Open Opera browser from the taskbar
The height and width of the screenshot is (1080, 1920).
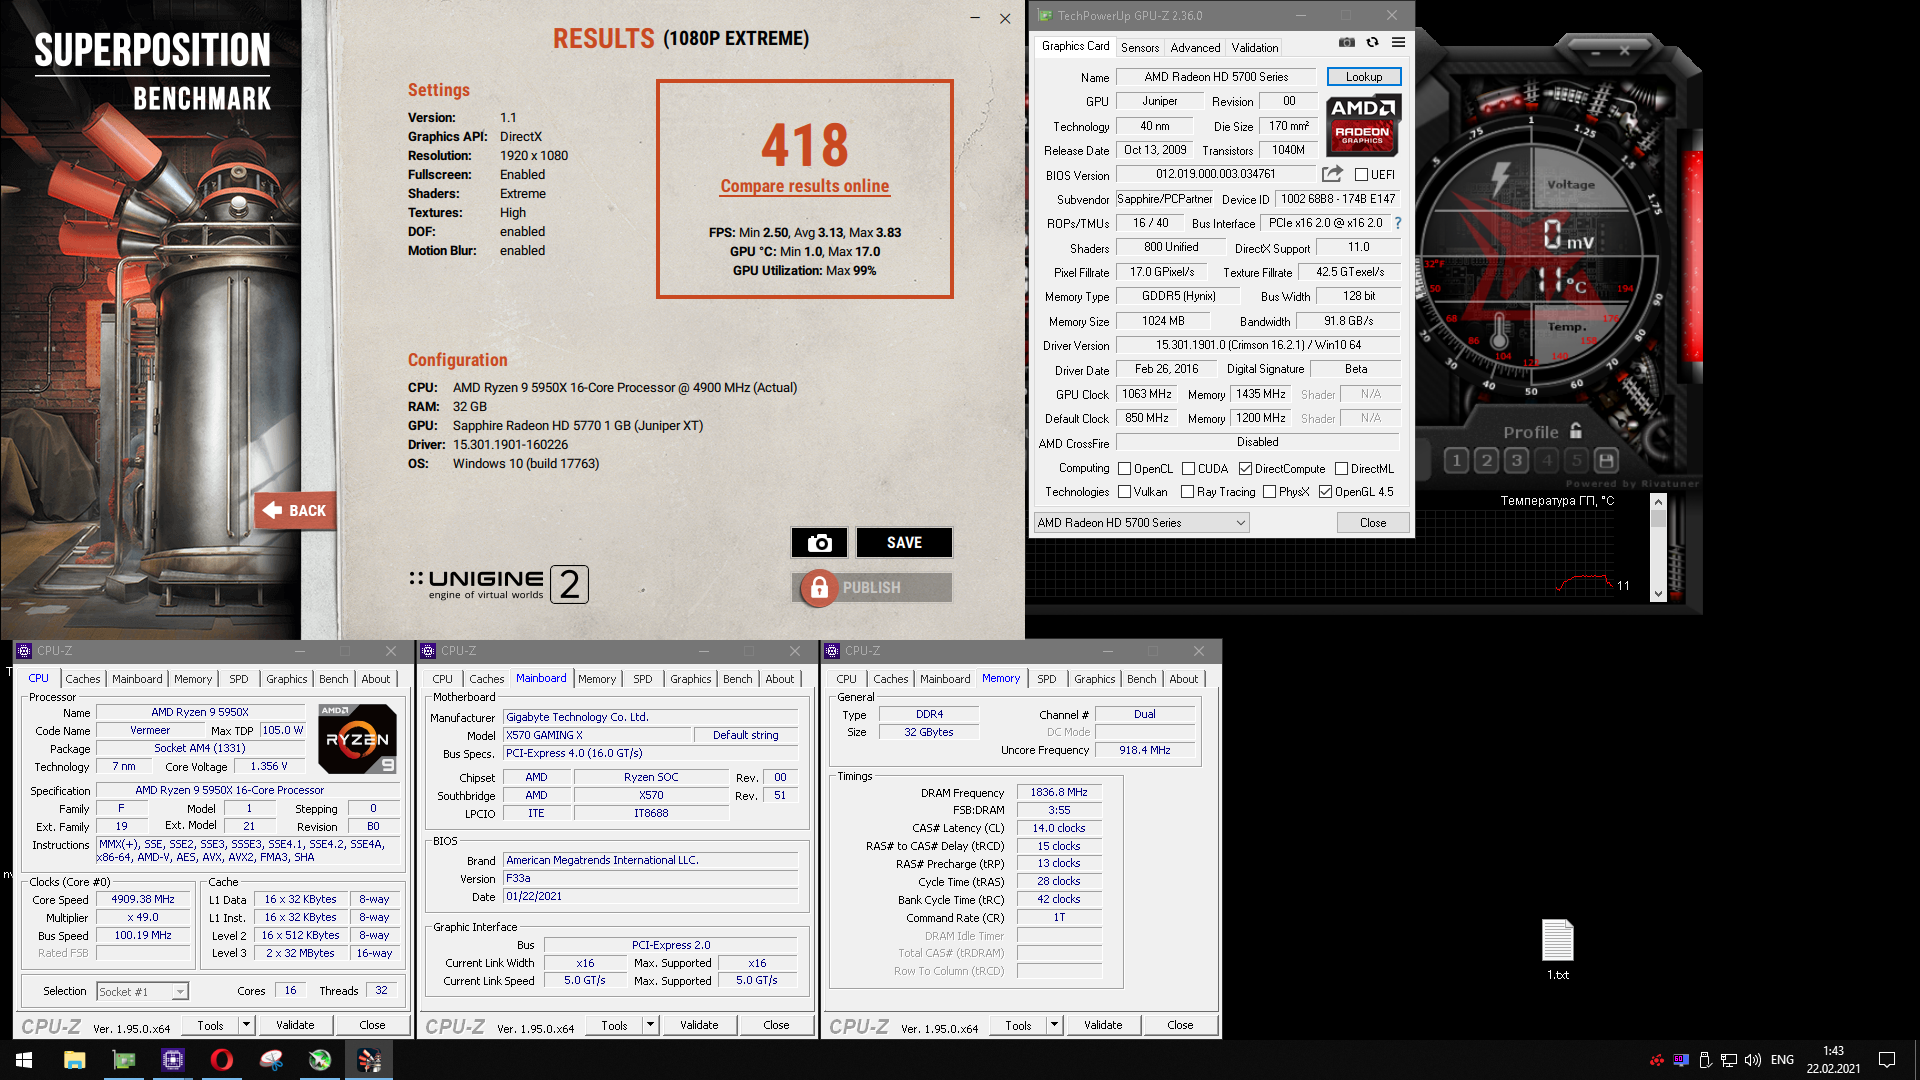tap(222, 1060)
